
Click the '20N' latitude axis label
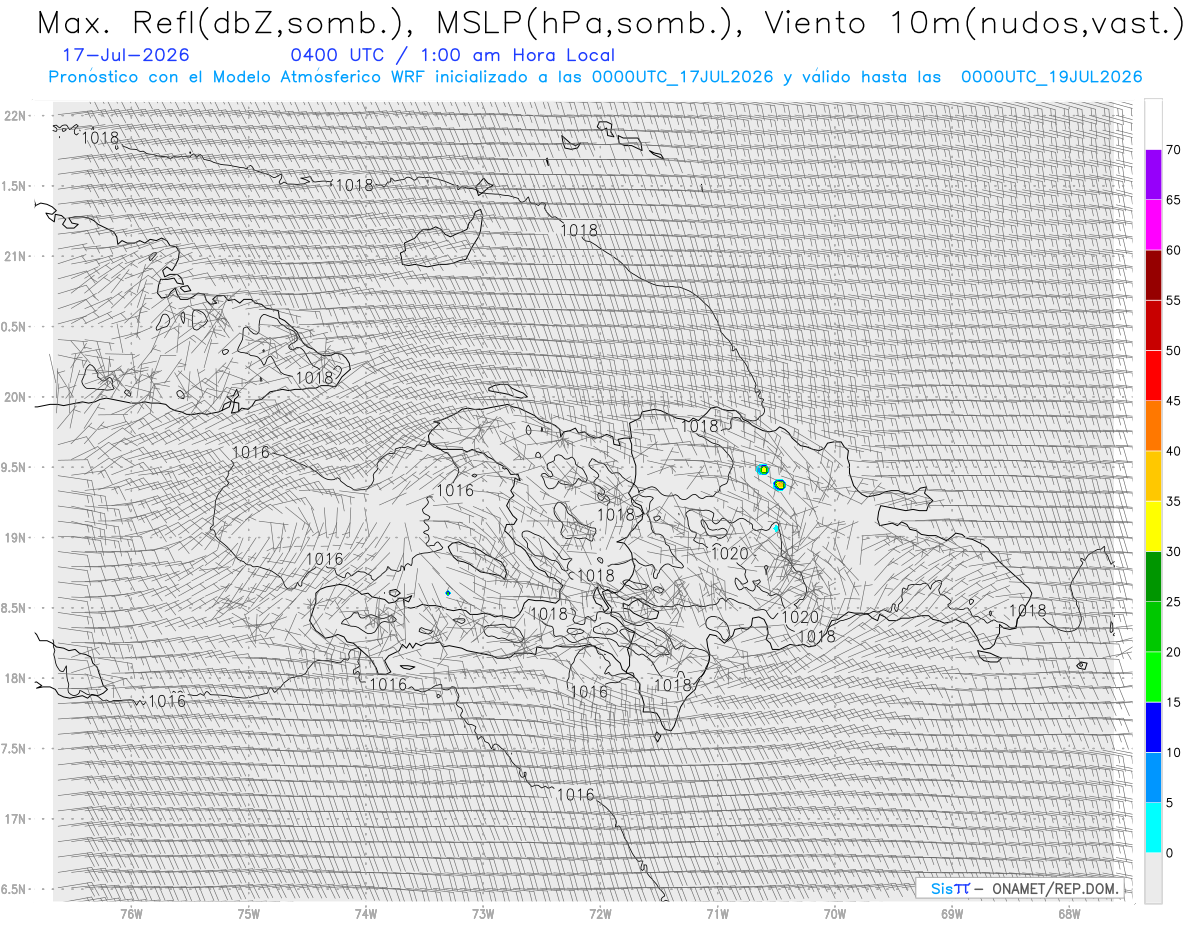(x=15, y=397)
